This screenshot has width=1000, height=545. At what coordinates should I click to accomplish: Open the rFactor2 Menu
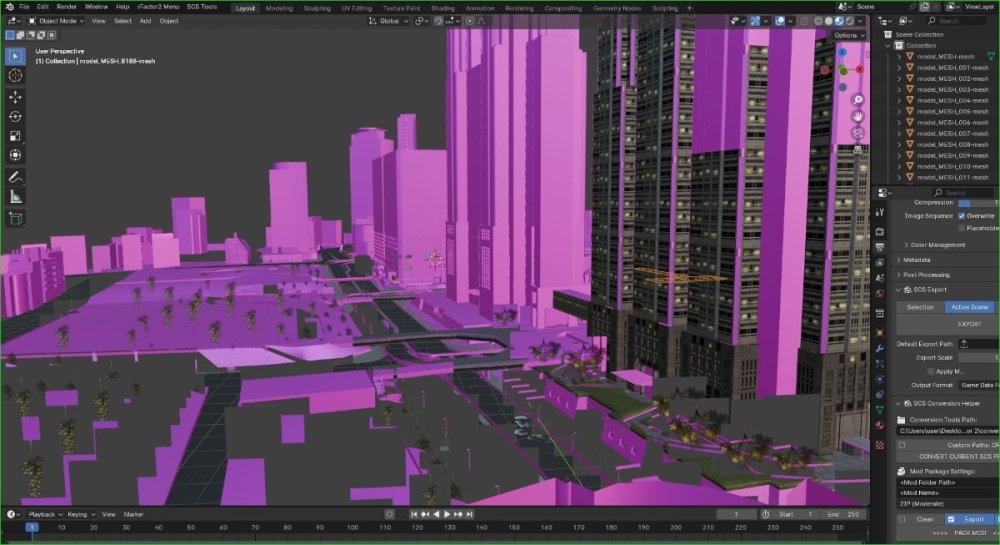point(158,6)
